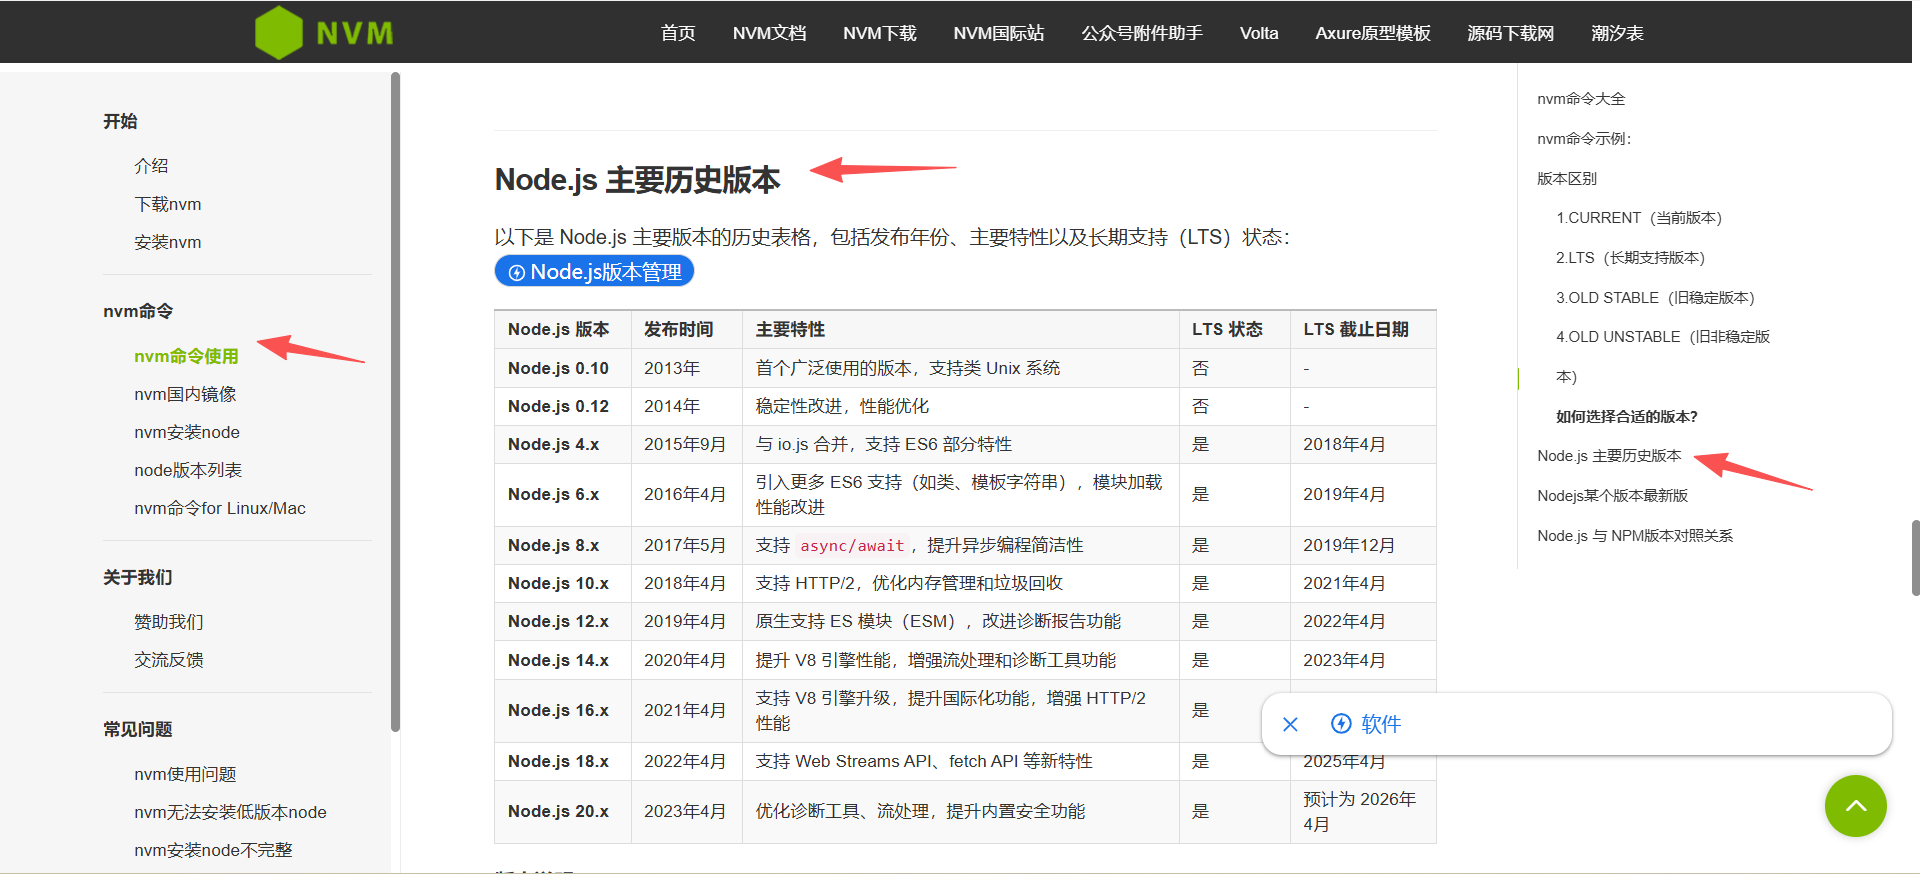
Task: Open NVM文档 navigation item
Action: 769,33
